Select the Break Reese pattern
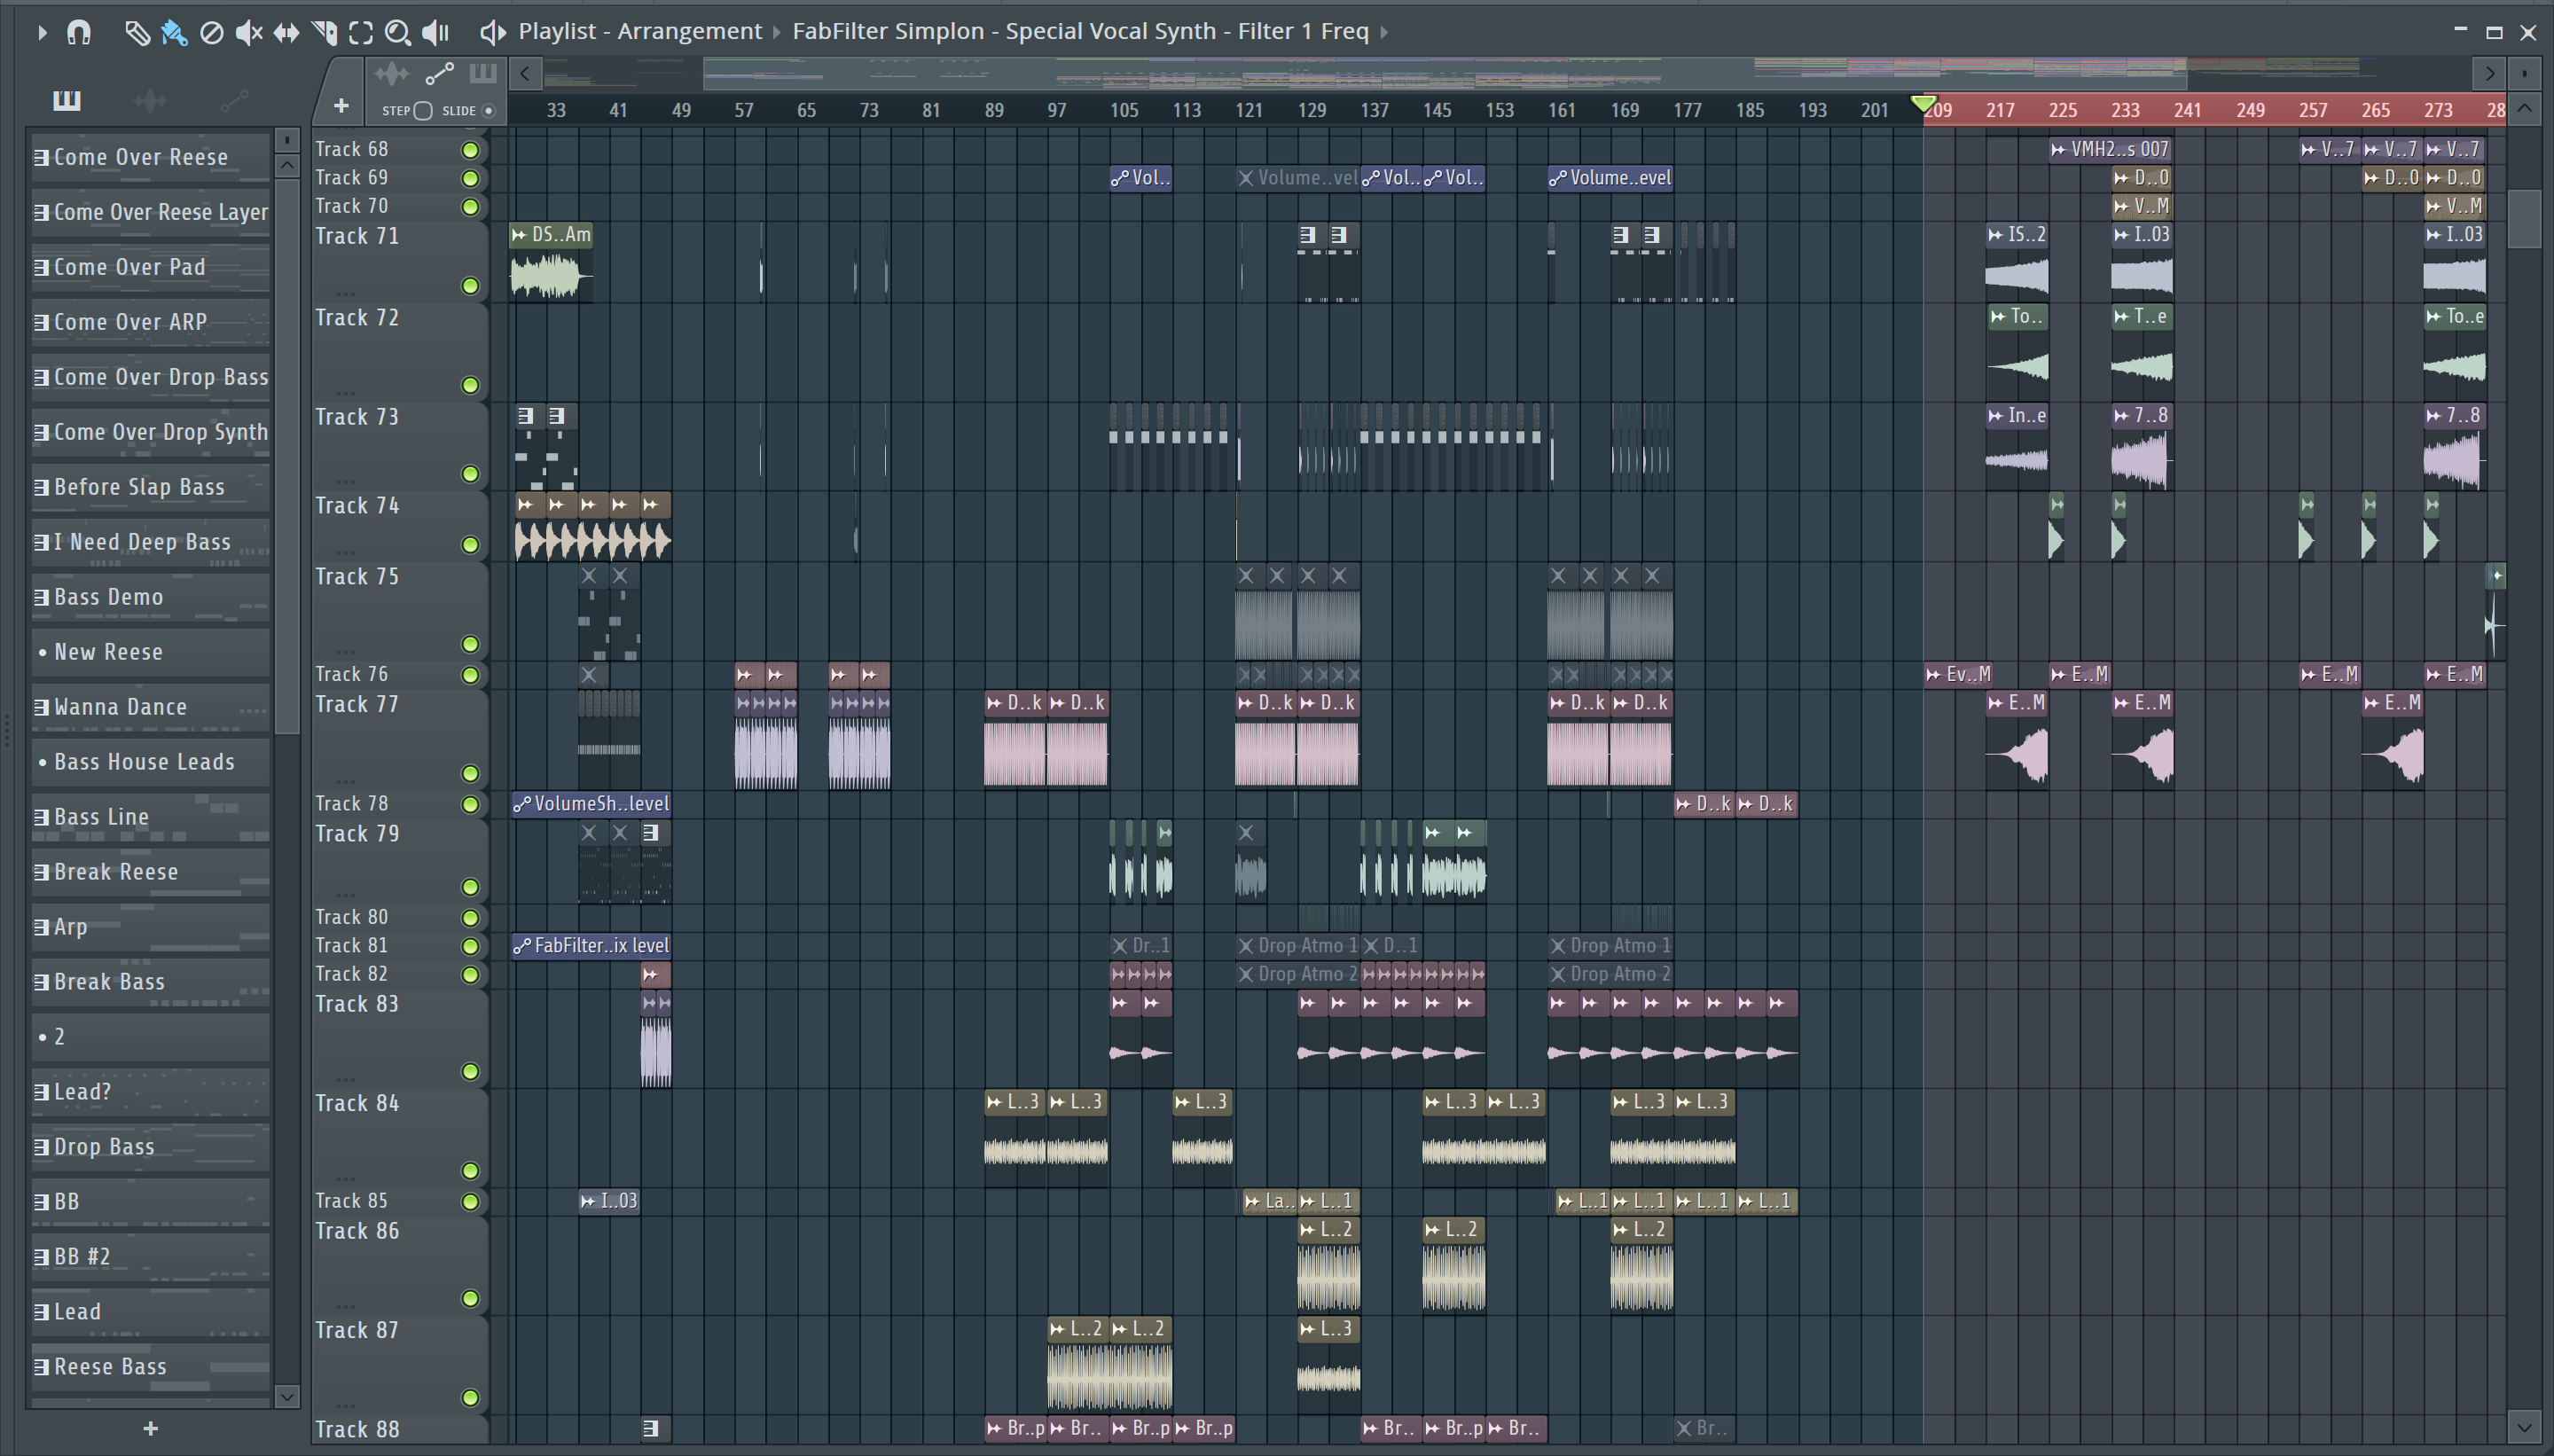The height and width of the screenshot is (1456, 2554). (150, 872)
